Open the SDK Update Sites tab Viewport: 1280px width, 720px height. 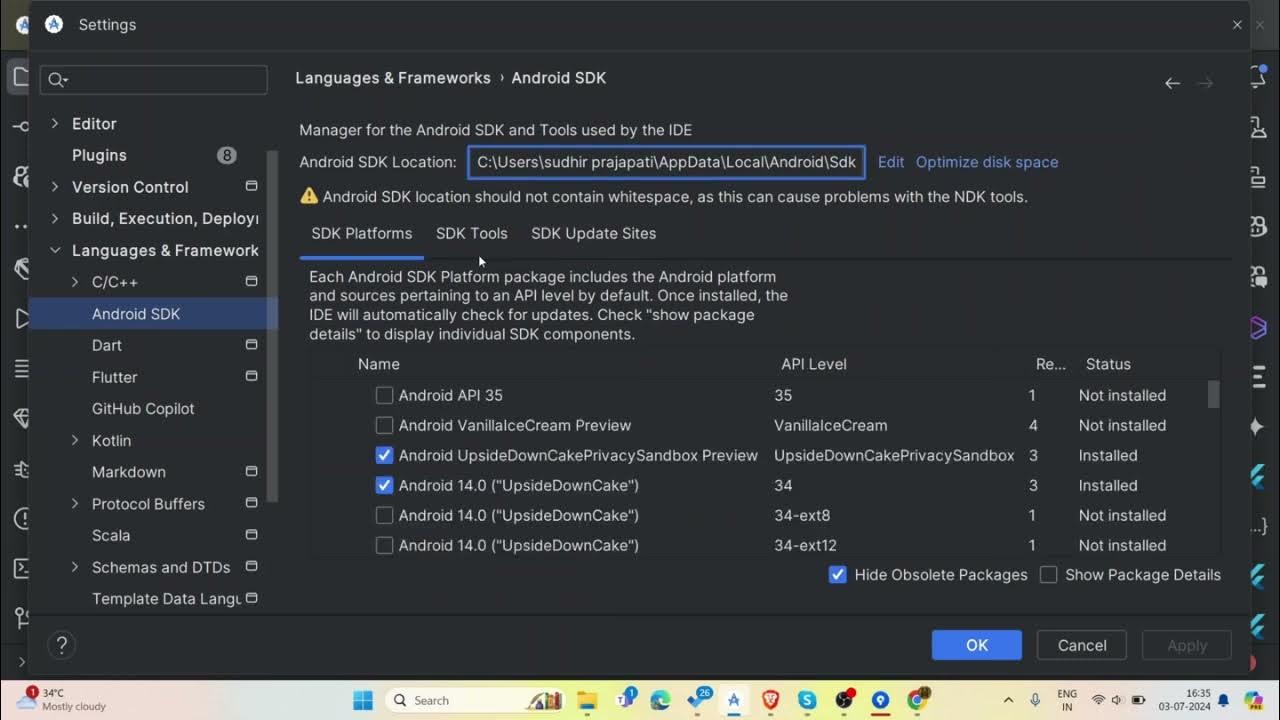point(593,233)
